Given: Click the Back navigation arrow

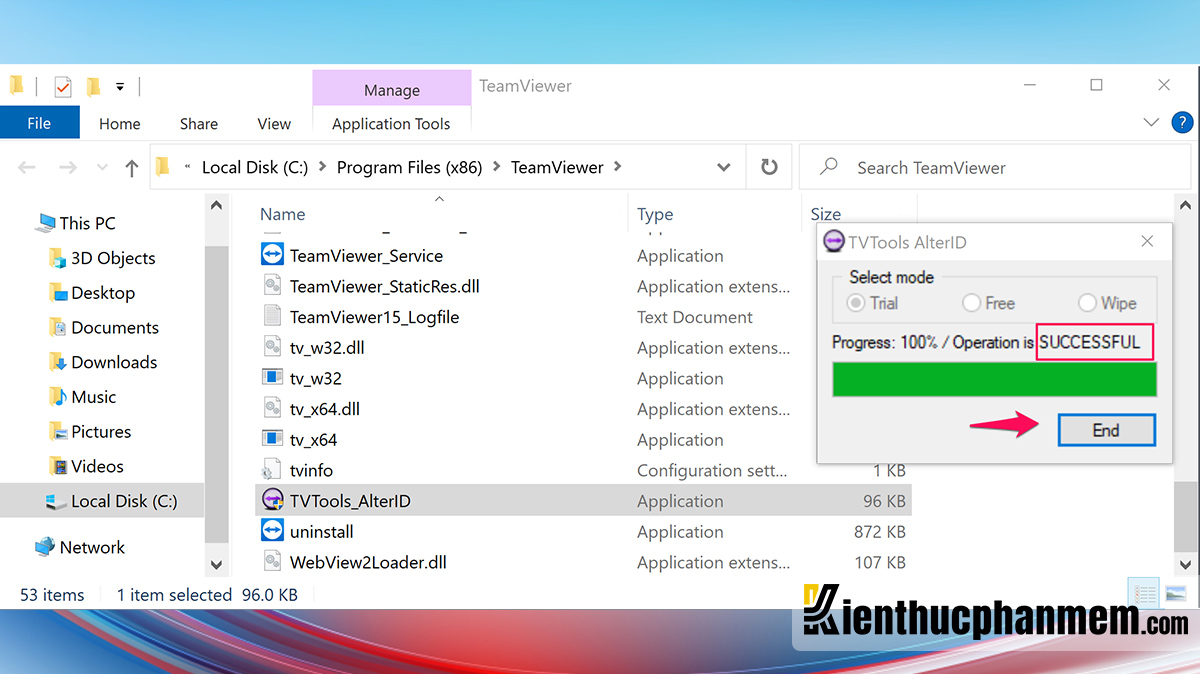Looking at the screenshot, I should [28, 168].
